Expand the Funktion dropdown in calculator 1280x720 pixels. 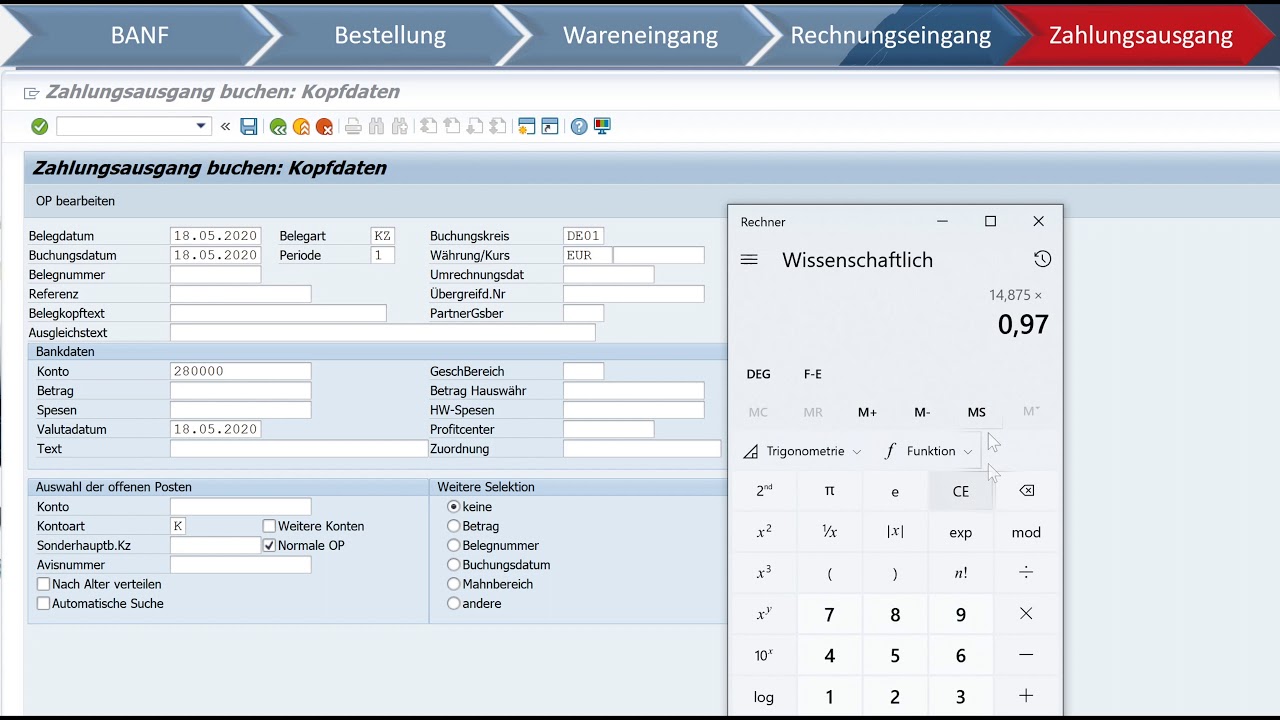(x=929, y=451)
